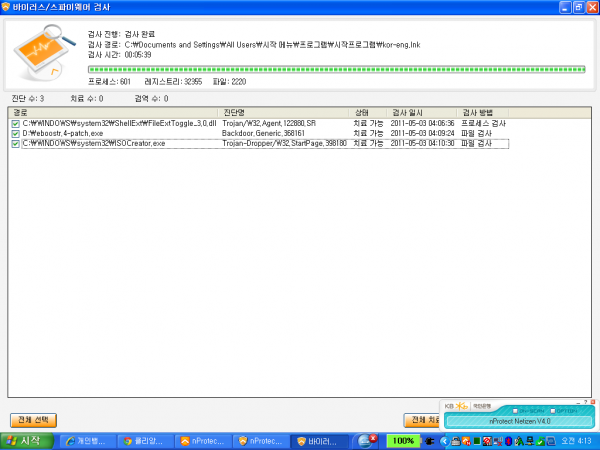This screenshot has height=450, width=600.
Task: Select Backdoor.Generic.368161 diagnosis cell
Action: point(263,134)
